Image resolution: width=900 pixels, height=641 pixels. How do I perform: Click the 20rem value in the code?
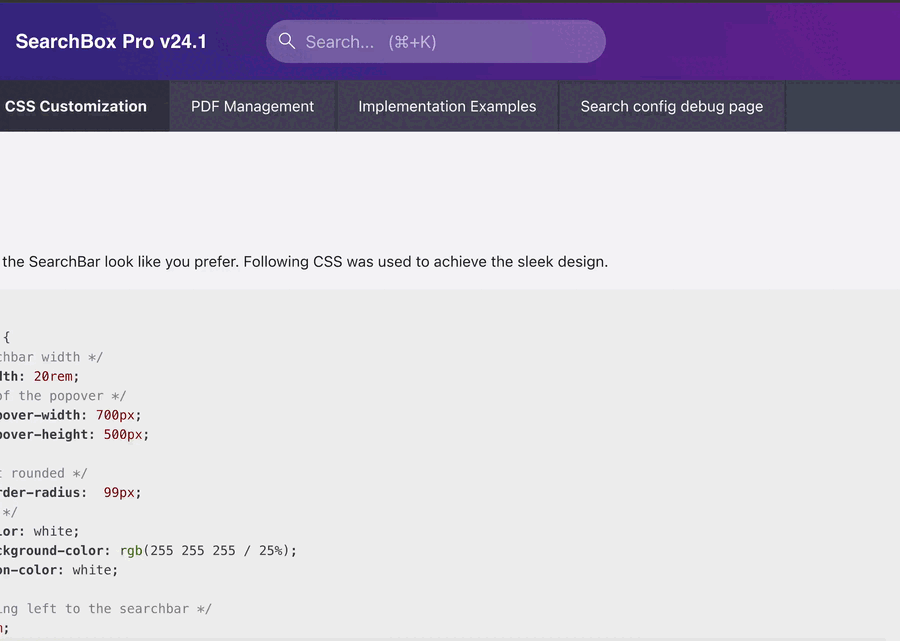point(53,376)
